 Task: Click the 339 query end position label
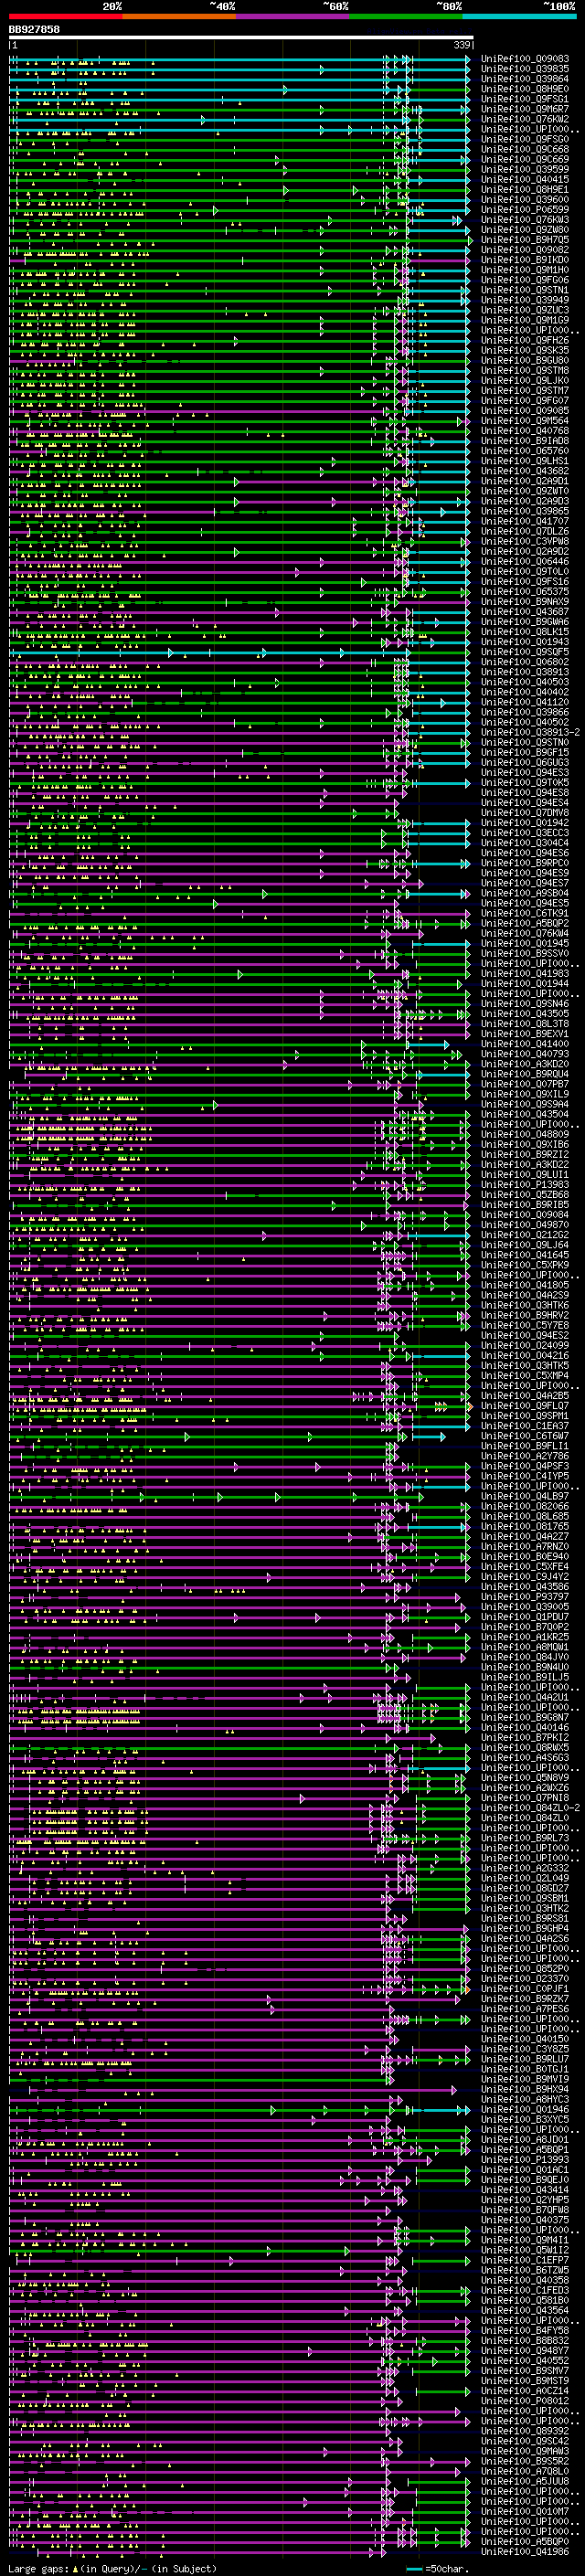point(463,45)
